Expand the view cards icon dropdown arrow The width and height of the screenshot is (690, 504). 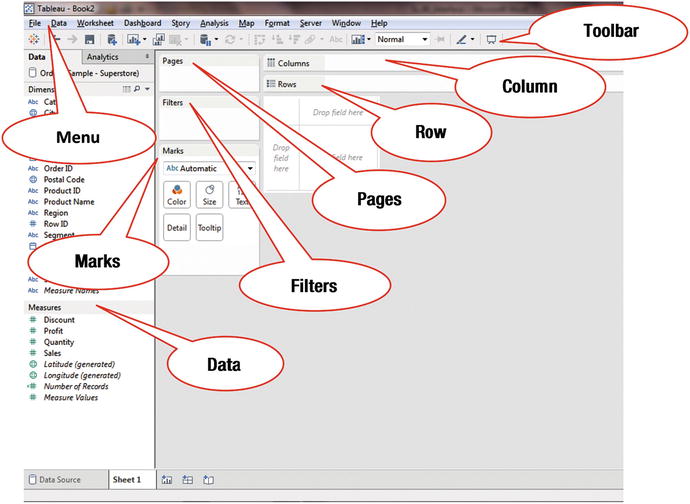click(x=369, y=40)
